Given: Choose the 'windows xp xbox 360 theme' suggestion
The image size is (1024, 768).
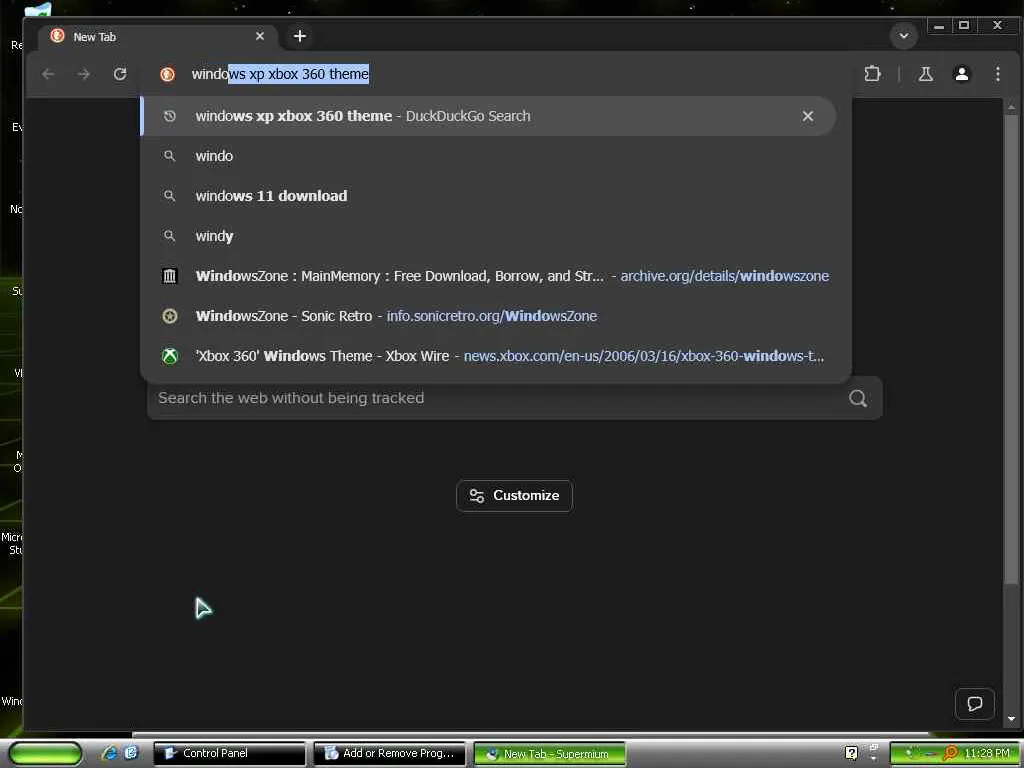Looking at the screenshot, I should coord(488,116).
